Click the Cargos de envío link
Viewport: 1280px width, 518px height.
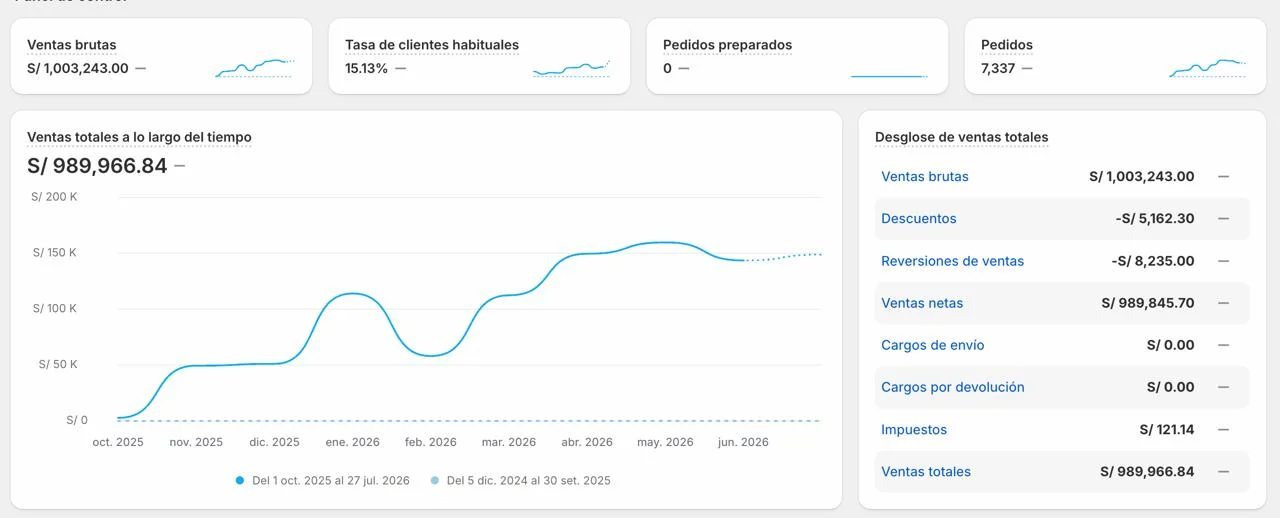933,345
